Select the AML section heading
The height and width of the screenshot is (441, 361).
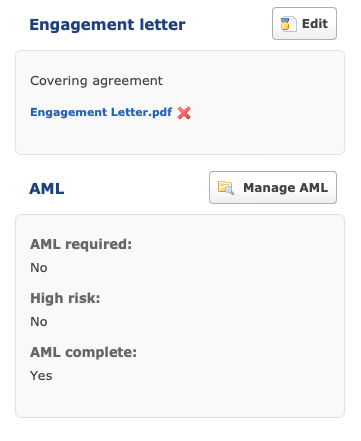(47, 189)
